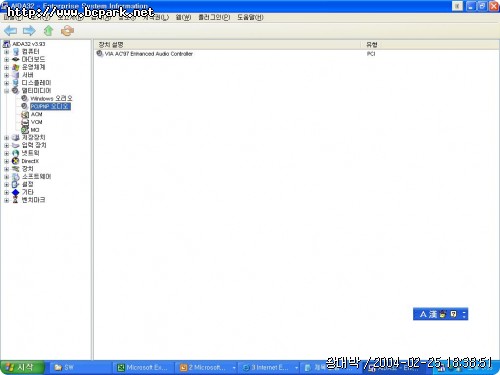Click the orange Refresh toolbar icon
Viewport: 500px width, 375px height.
click(x=67, y=31)
